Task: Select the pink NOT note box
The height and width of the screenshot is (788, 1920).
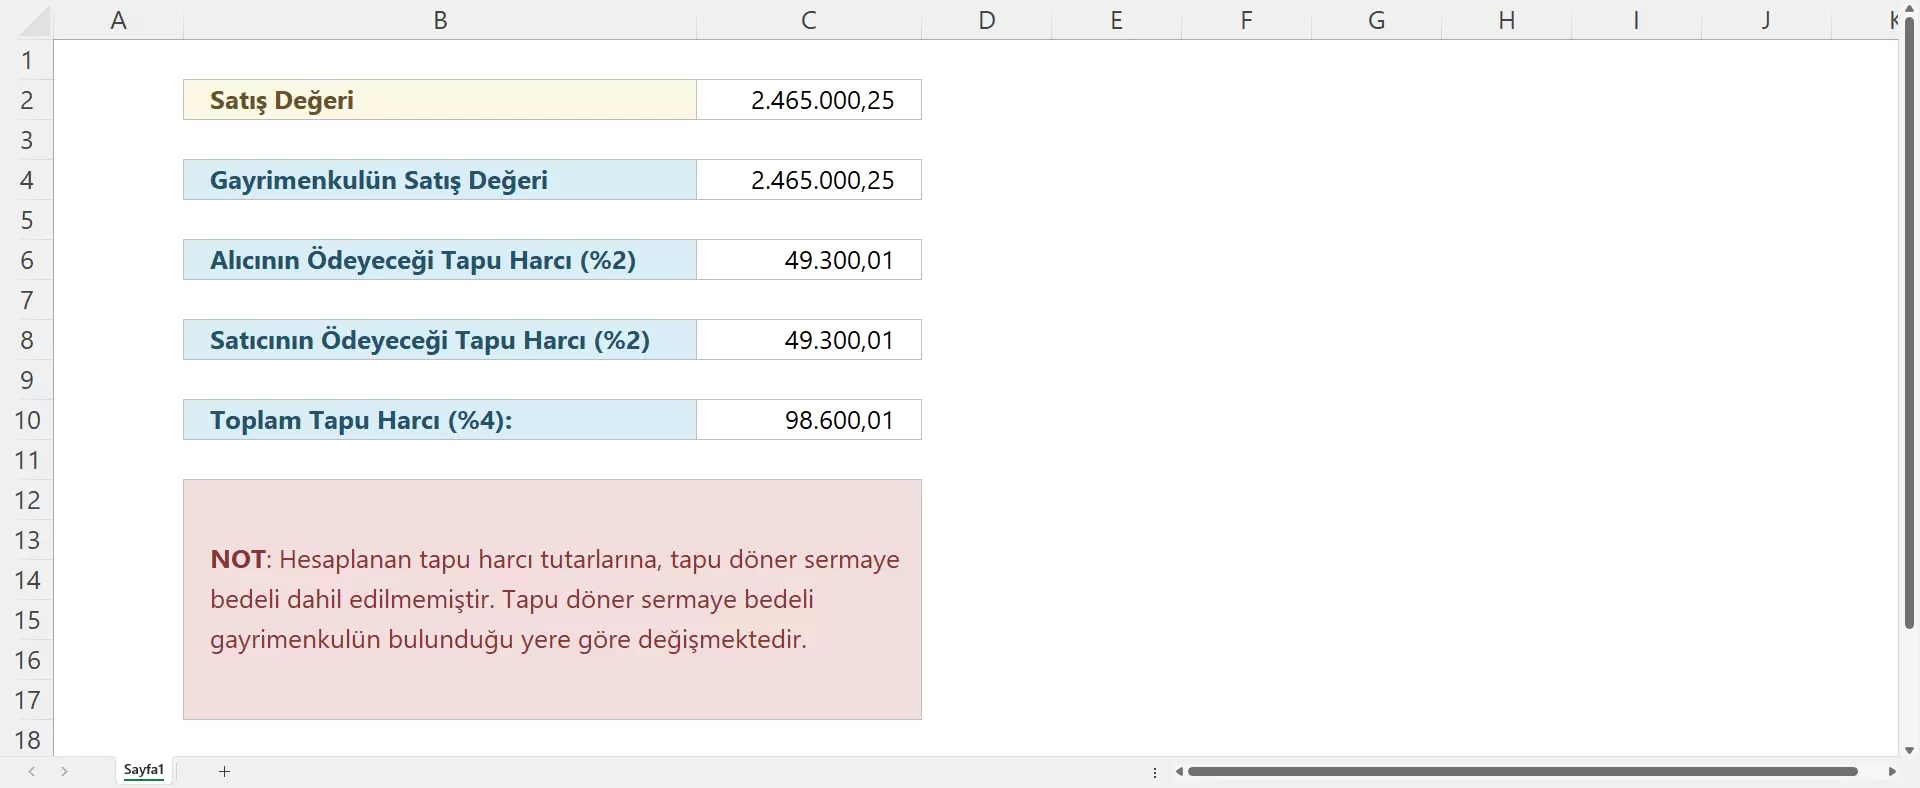Action: pos(552,600)
